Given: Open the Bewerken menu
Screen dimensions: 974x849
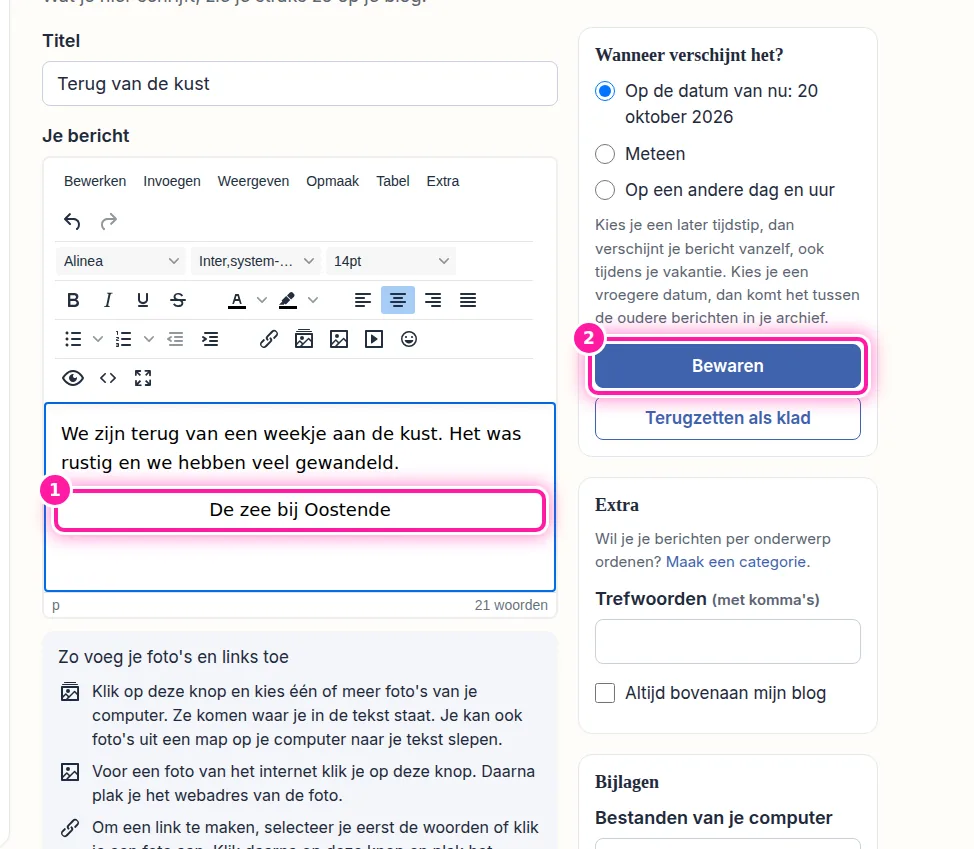Looking at the screenshot, I should tap(95, 181).
